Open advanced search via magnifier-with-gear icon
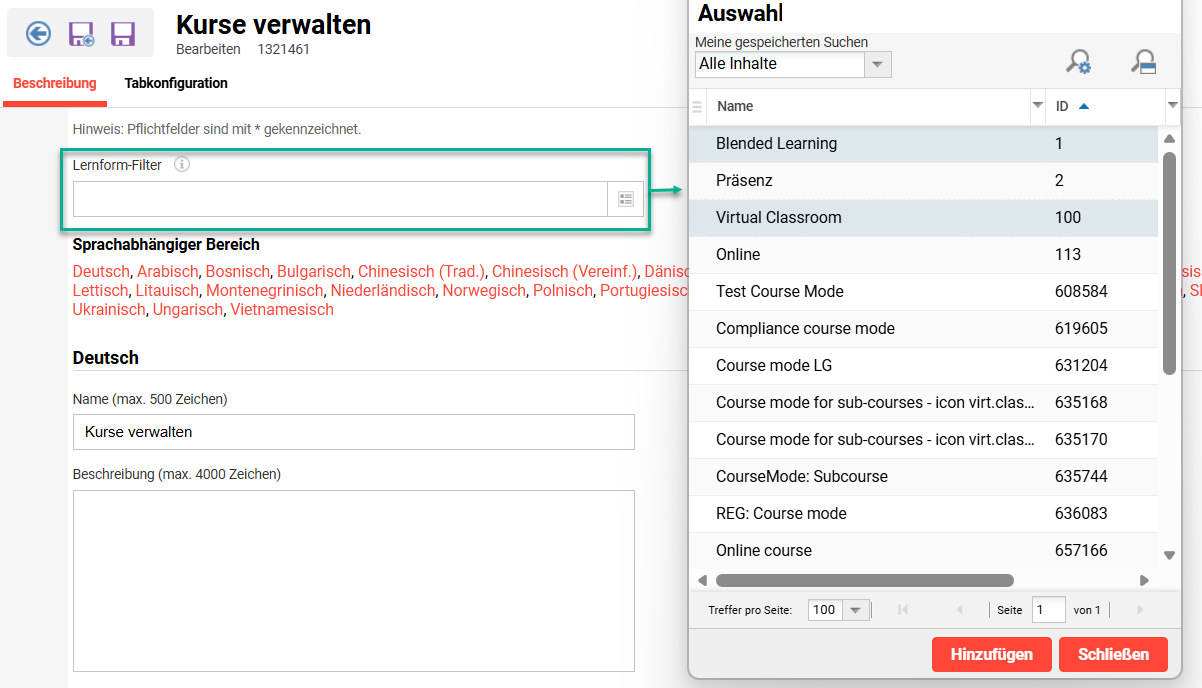Image resolution: width=1202 pixels, height=688 pixels. [x=1079, y=62]
